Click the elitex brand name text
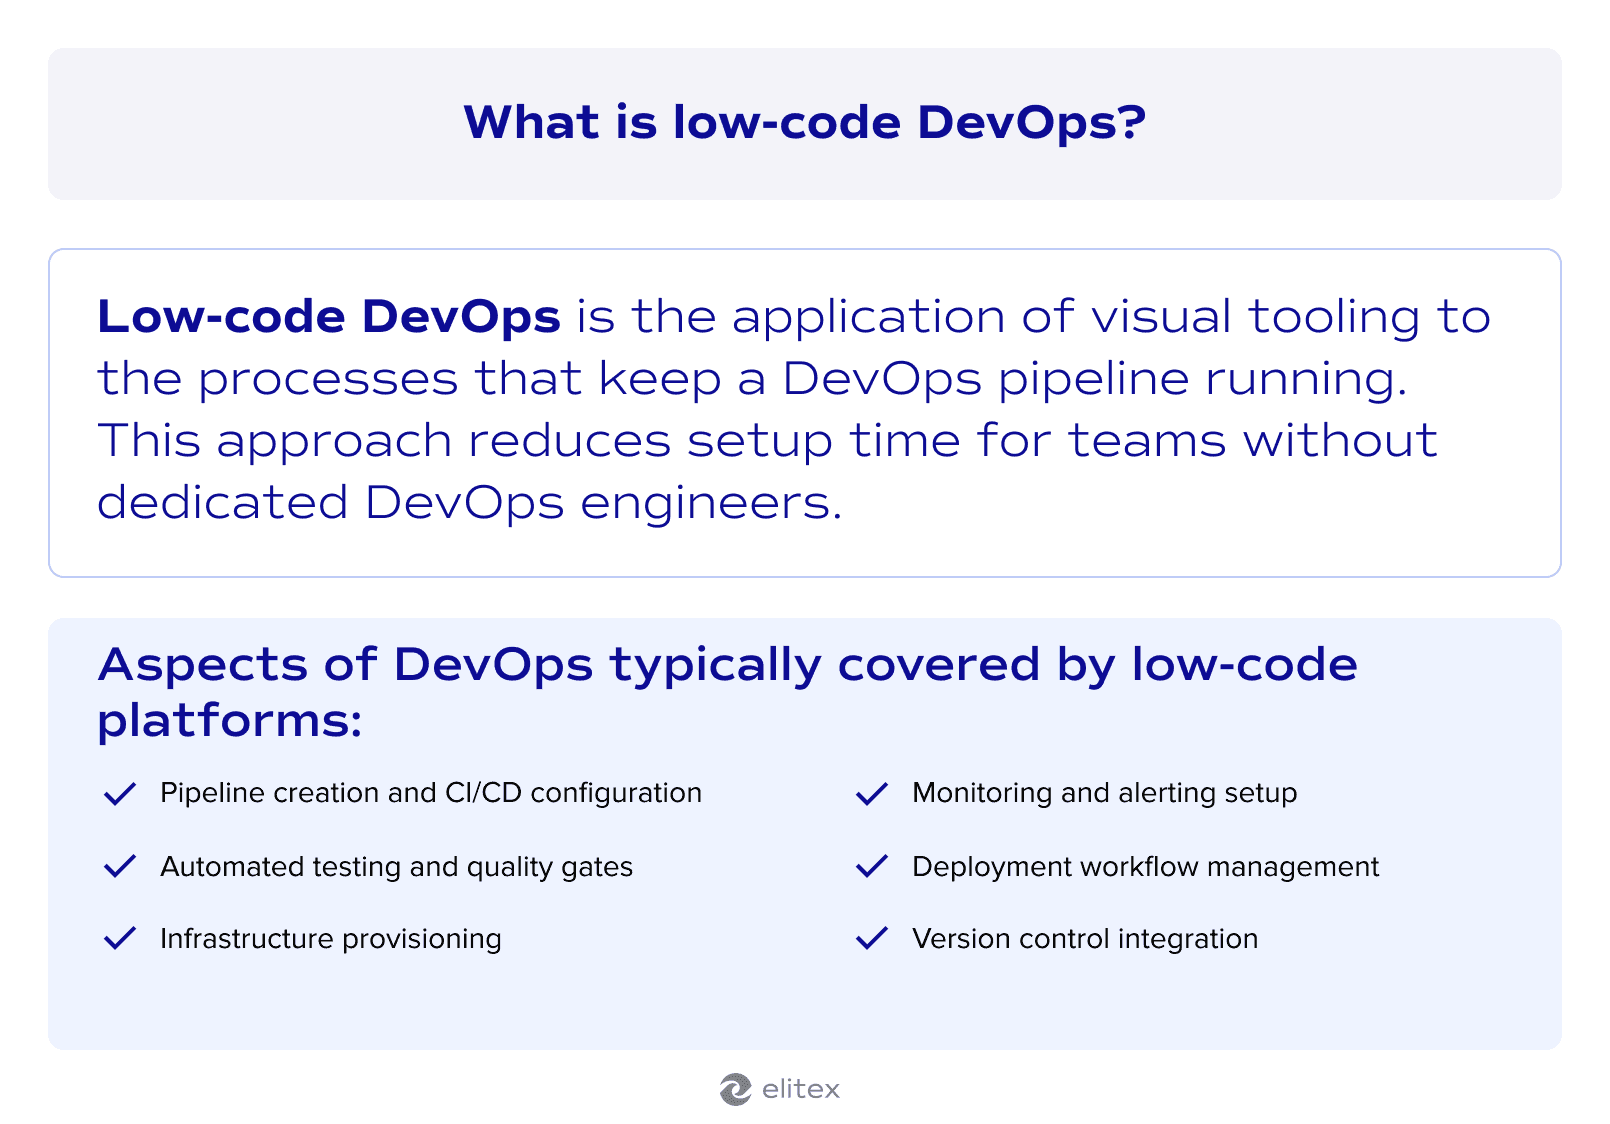Viewport: 1610px width, 1124px height. pos(800,1089)
